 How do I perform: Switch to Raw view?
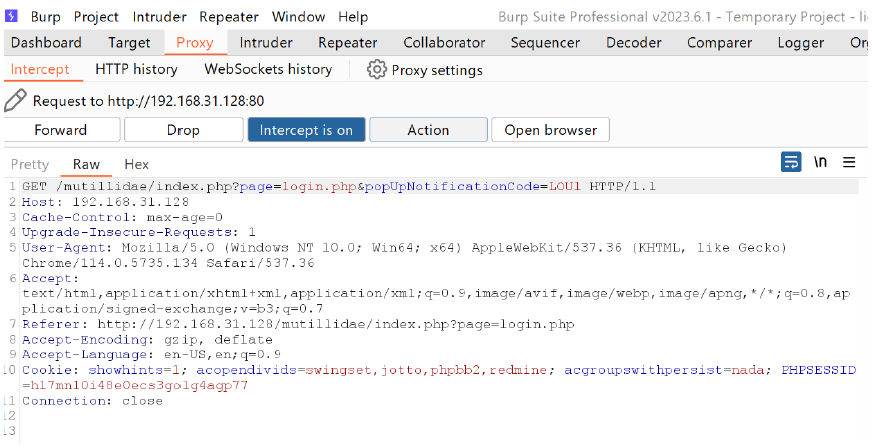pos(86,165)
